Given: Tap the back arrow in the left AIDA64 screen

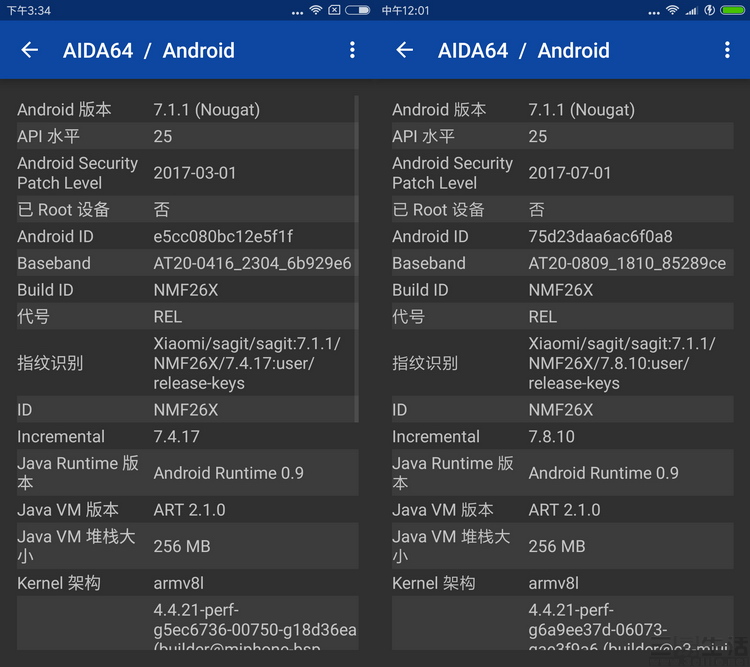Looking at the screenshot, I should pos(30,50).
